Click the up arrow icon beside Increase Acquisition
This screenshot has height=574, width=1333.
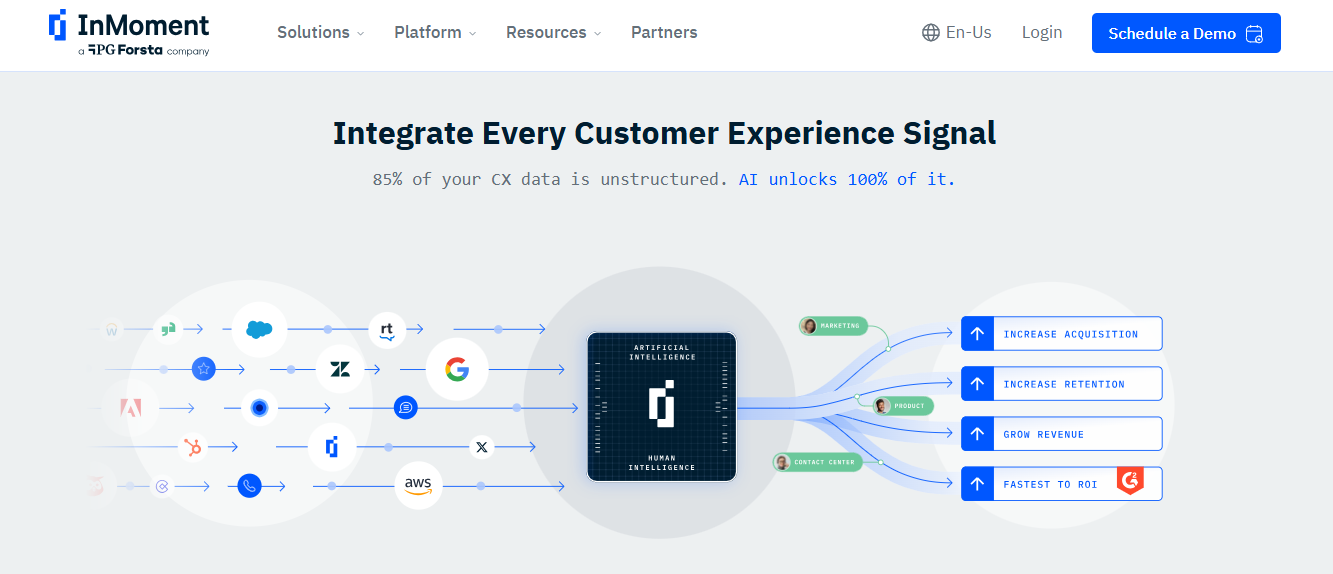(x=978, y=334)
